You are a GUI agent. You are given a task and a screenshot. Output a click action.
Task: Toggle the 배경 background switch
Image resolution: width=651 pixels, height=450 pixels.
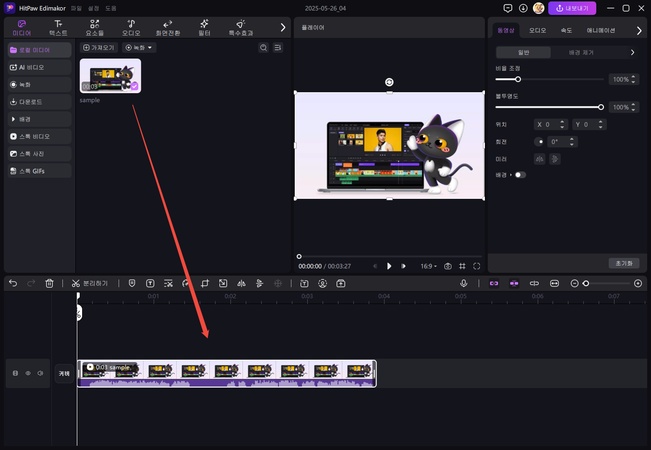tap(519, 175)
